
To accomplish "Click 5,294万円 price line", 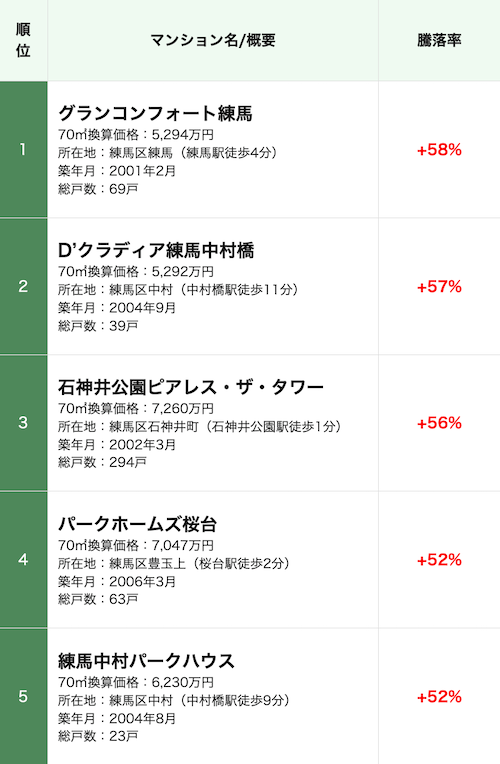I will click(136, 134).
